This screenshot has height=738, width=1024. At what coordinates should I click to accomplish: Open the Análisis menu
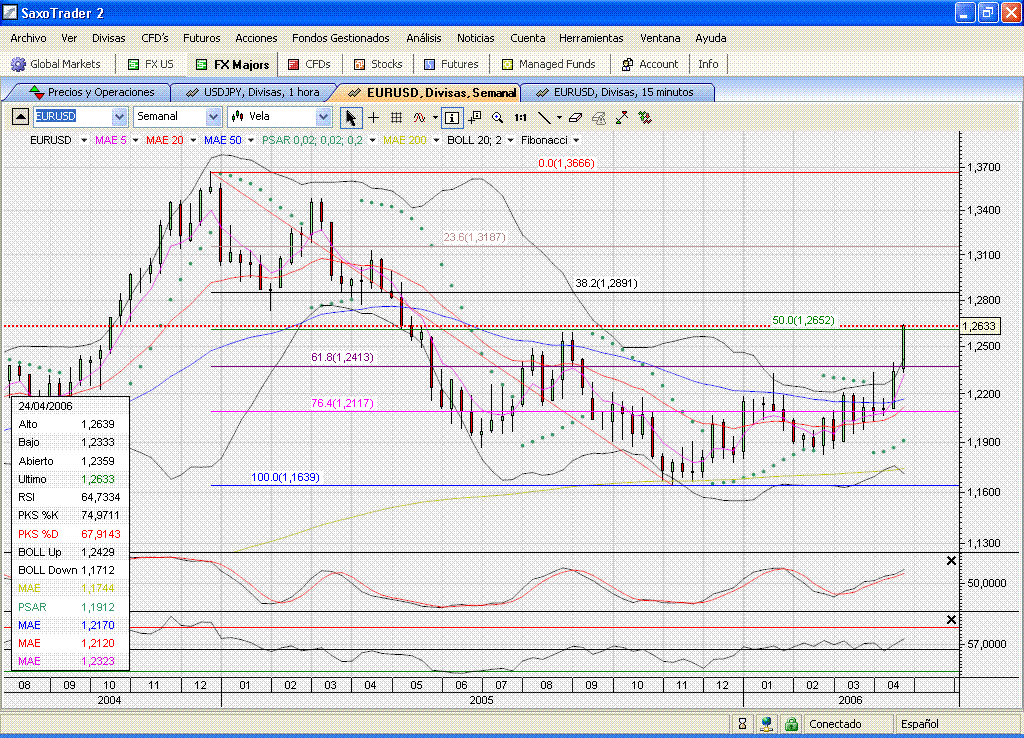tap(423, 39)
